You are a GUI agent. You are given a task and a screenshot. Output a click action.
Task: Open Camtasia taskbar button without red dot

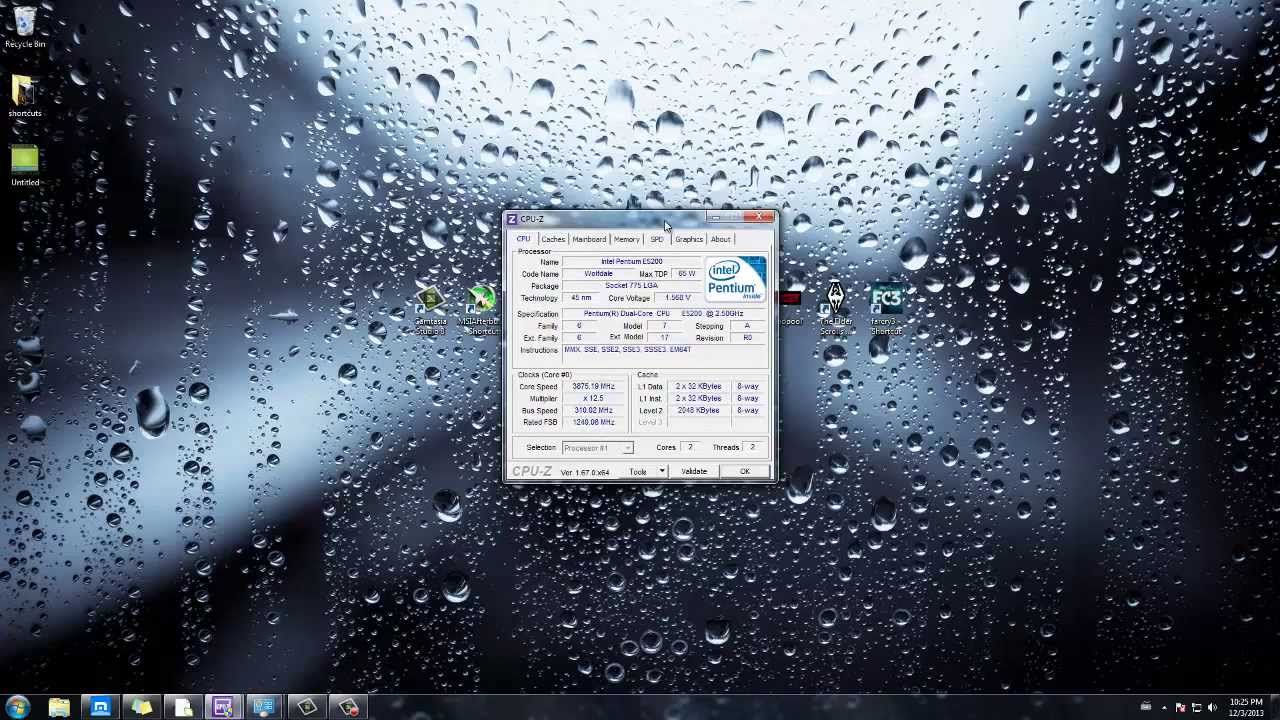pos(306,708)
